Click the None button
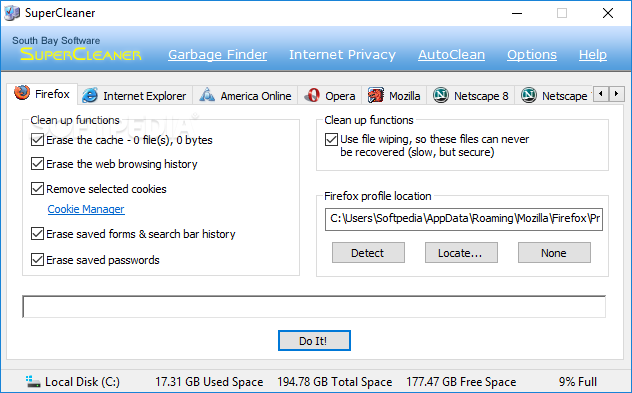 click(554, 253)
